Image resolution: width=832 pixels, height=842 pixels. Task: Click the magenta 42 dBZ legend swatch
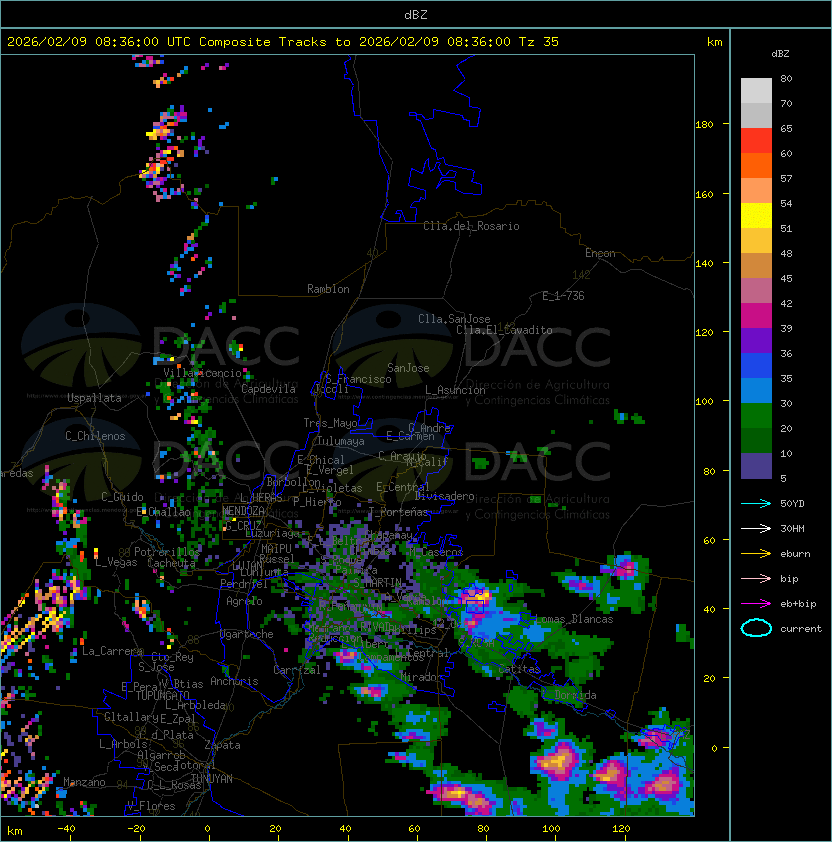pyautogui.click(x=756, y=316)
